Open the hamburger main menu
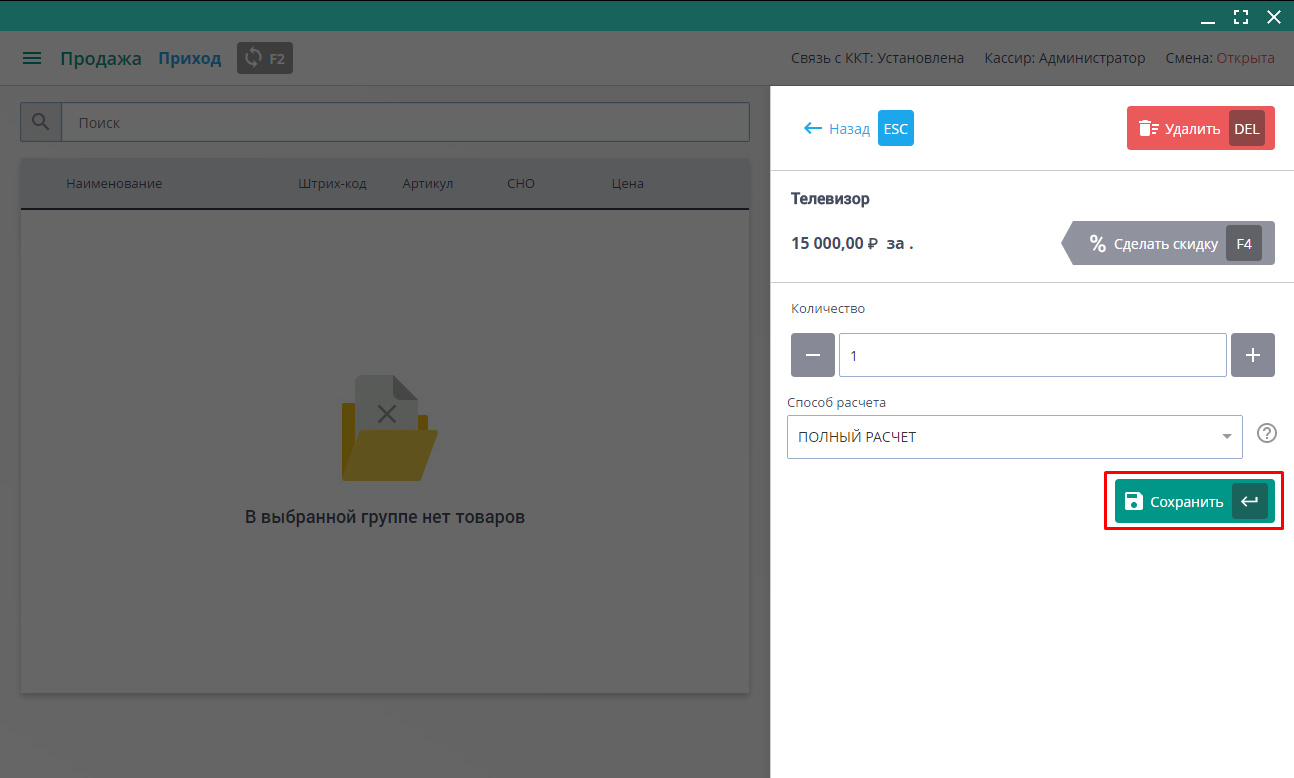 coord(32,59)
